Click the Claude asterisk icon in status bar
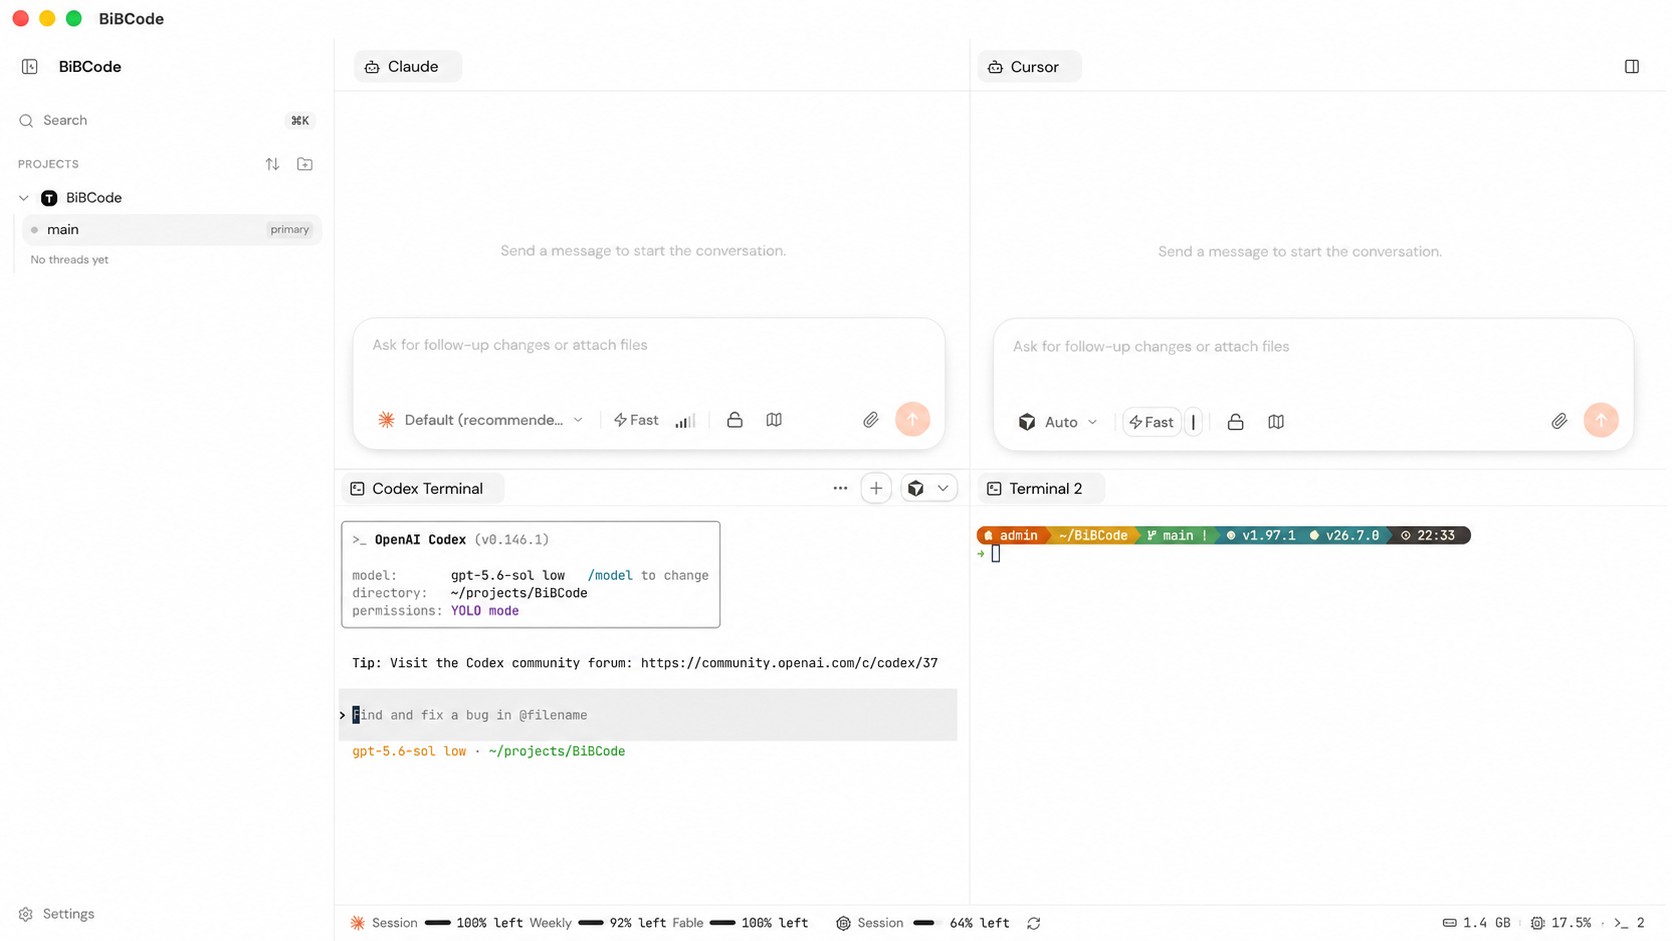1672x941 pixels. click(357, 923)
